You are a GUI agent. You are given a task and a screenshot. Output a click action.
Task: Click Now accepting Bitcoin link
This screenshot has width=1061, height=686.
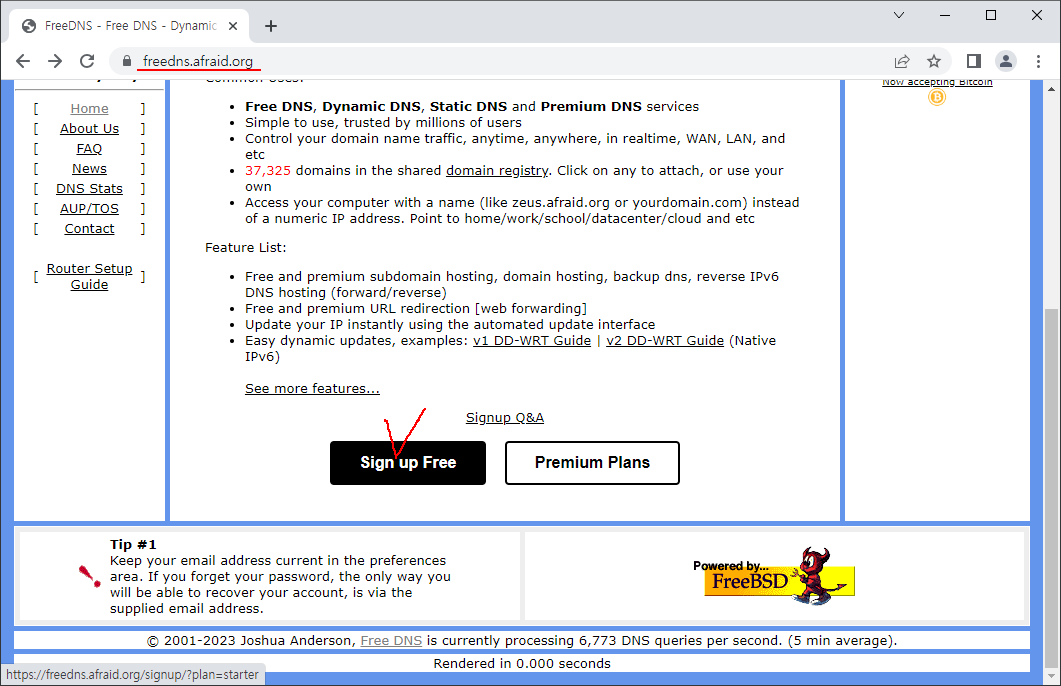[x=937, y=82]
